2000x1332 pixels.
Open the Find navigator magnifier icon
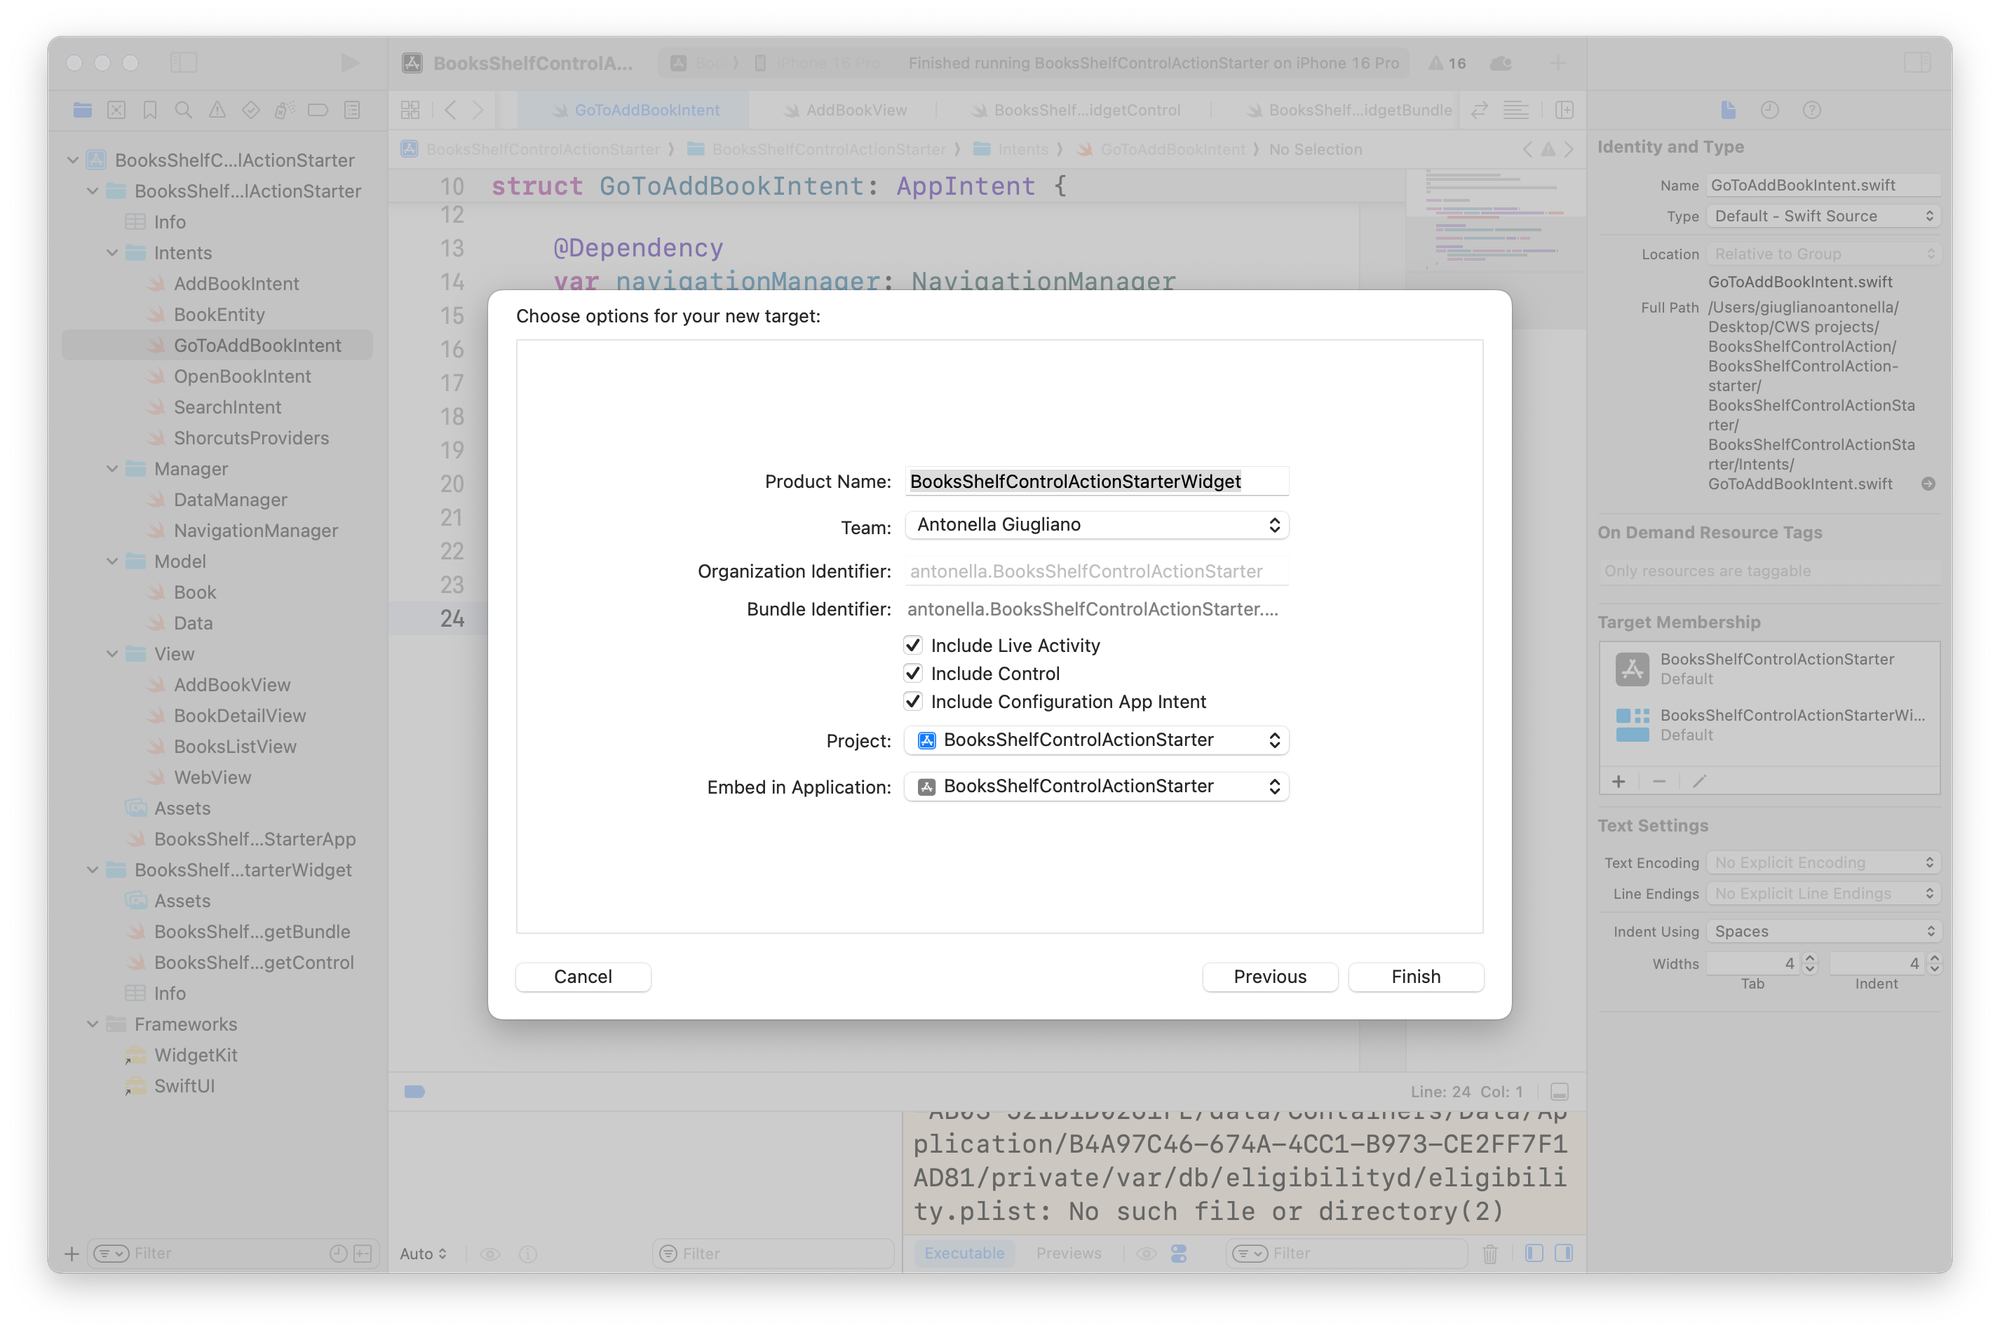pos(184,110)
